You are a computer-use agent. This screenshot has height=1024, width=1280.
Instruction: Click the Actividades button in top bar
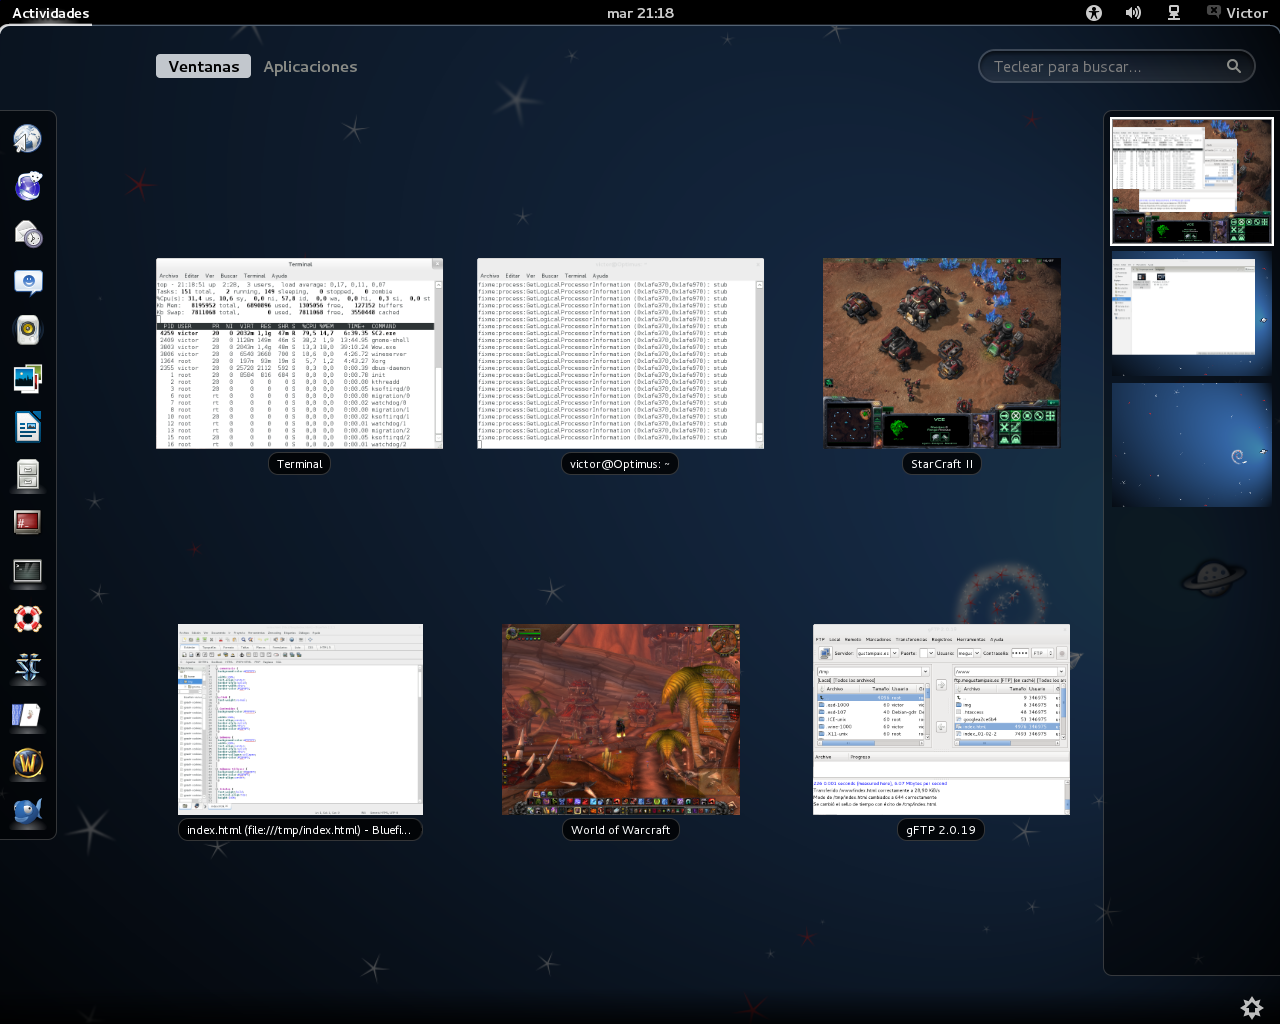[x=51, y=13]
